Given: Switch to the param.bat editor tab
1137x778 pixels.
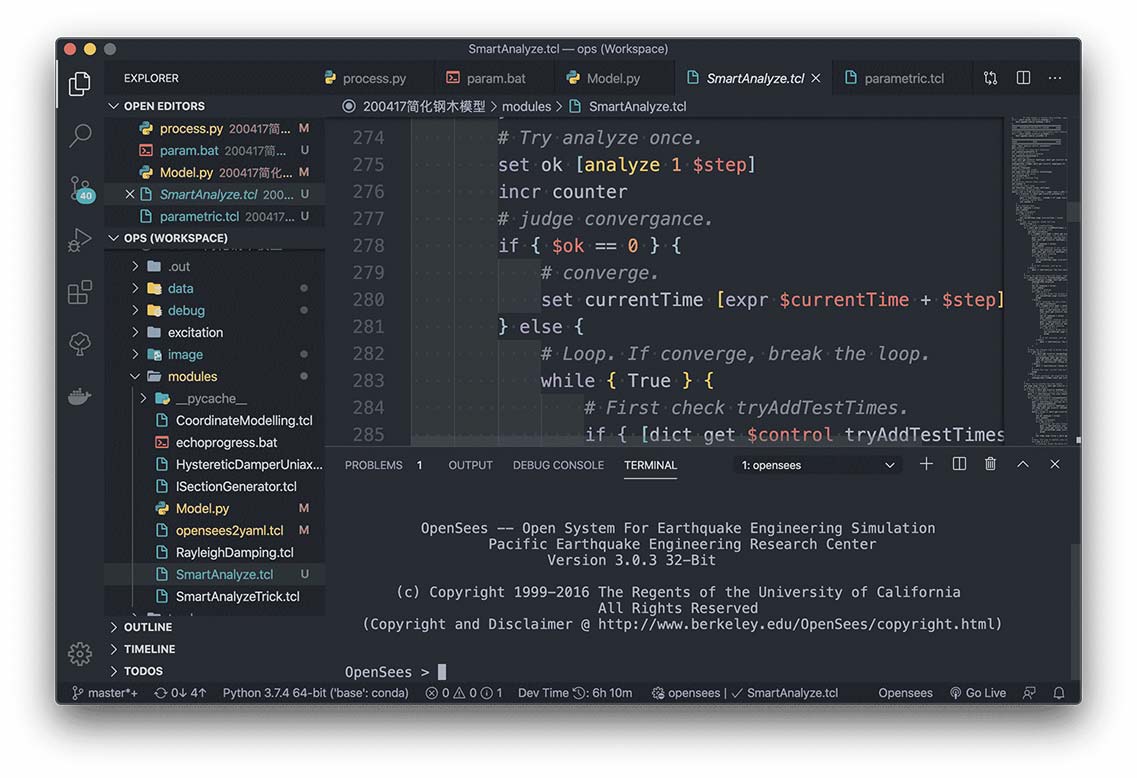Looking at the screenshot, I should coord(495,78).
